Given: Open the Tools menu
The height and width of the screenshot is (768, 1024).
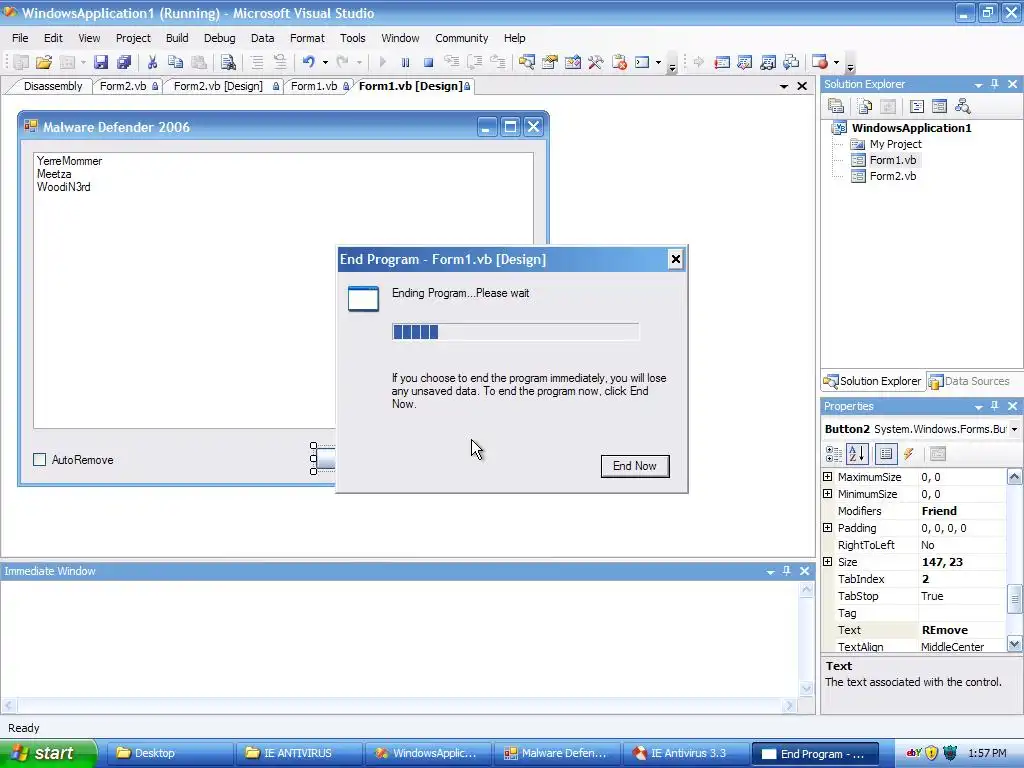Looking at the screenshot, I should (x=353, y=38).
